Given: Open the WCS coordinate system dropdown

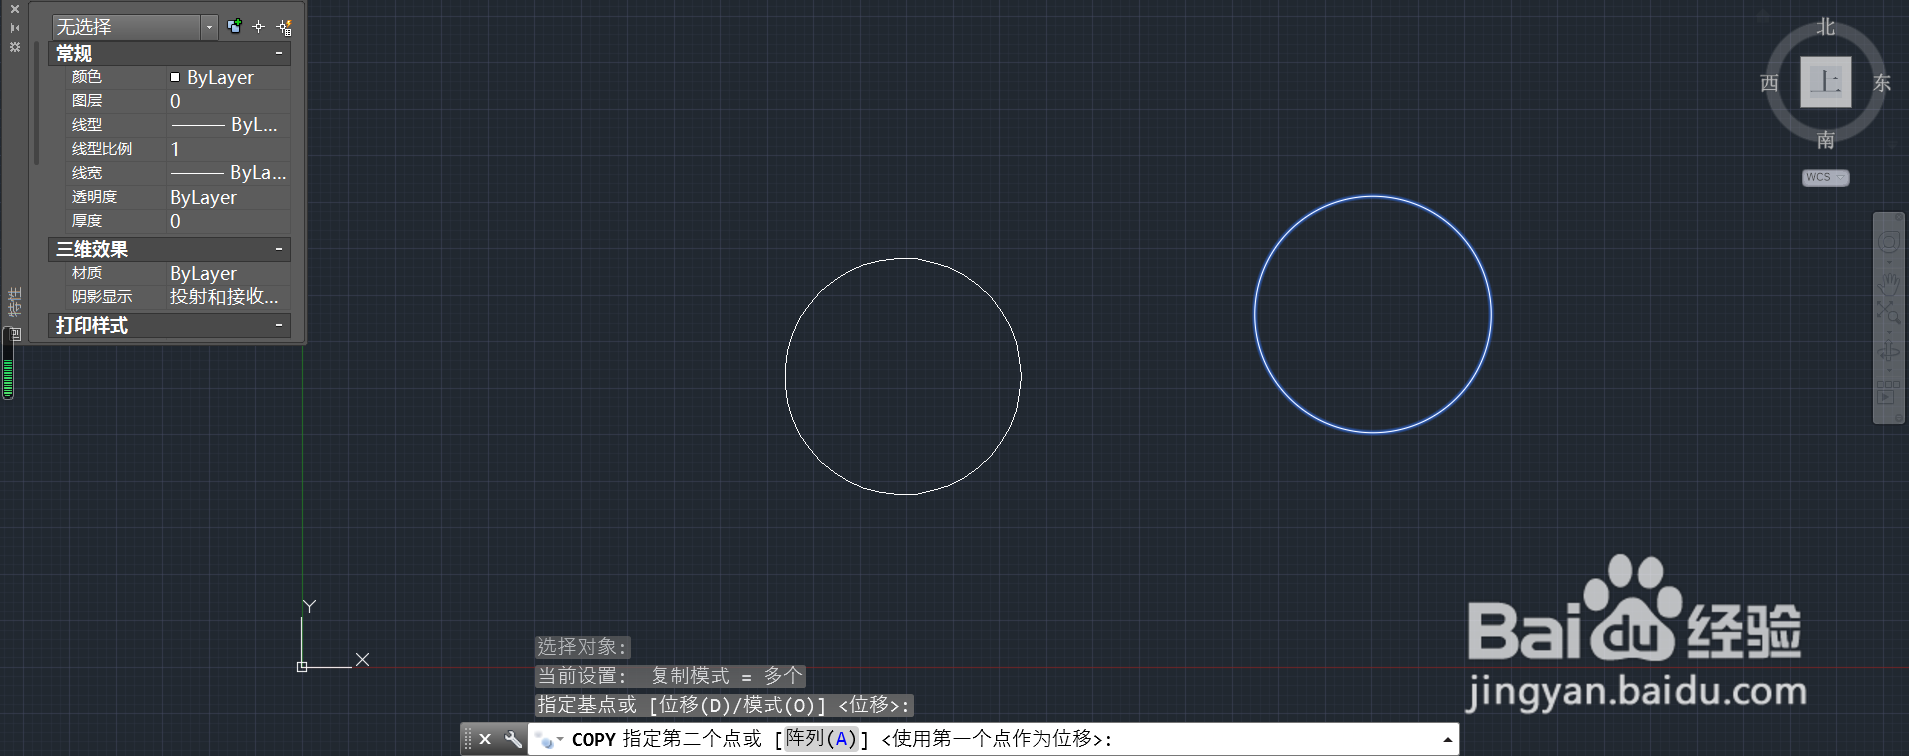Looking at the screenshot, I should tap(1826, 177).
